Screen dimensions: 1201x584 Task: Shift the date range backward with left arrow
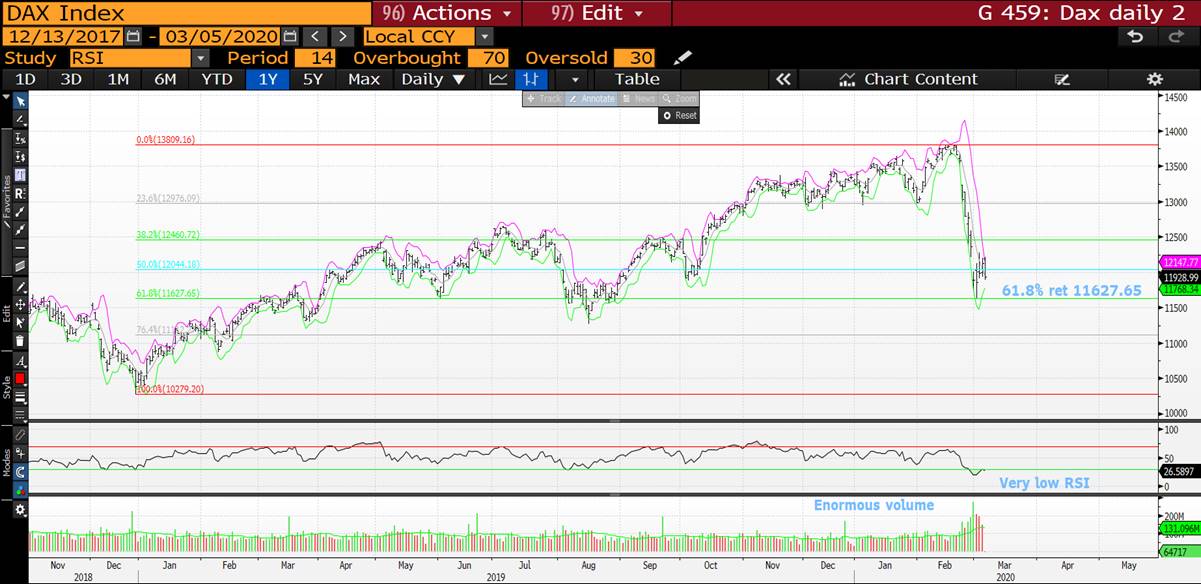[316, 36]
